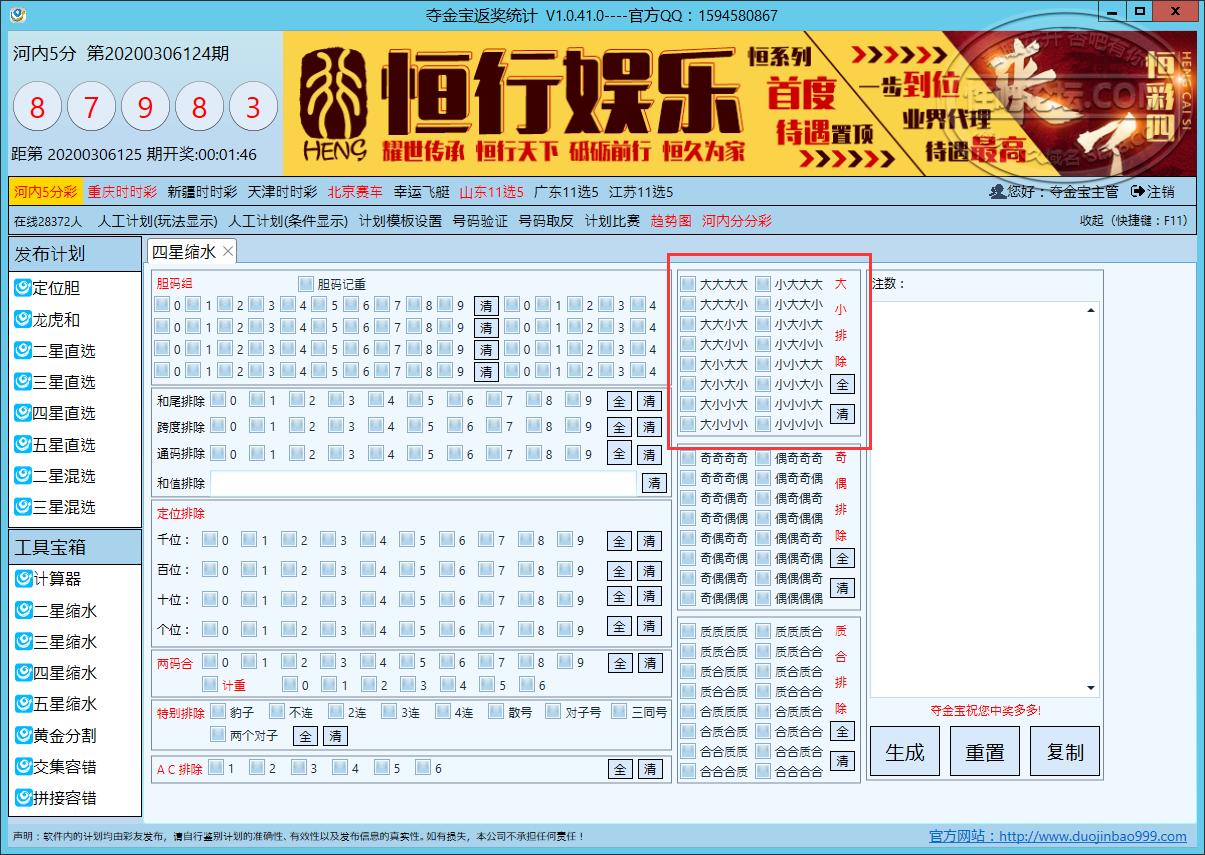Tick the 质质质质 checkbox
Screen dimensions: 1205x855
coord(688,631)
